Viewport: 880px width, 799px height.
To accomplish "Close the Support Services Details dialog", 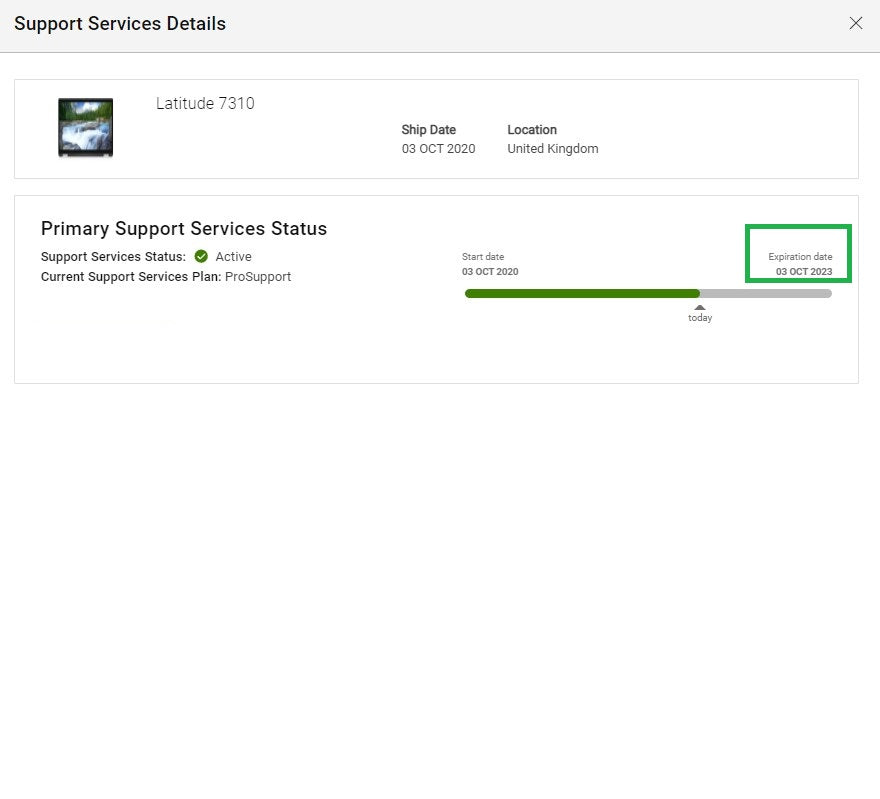I will pos(855,23).
